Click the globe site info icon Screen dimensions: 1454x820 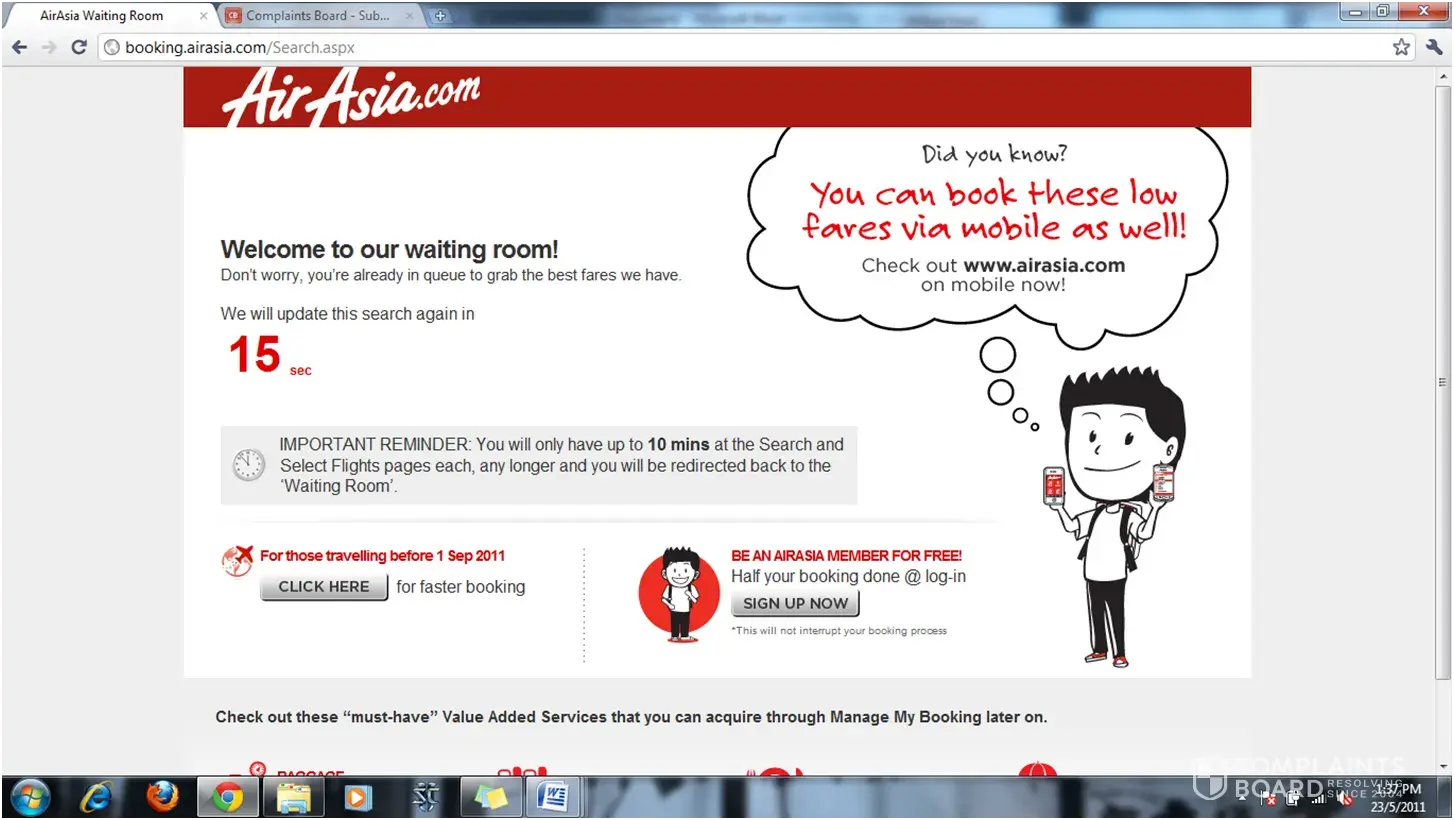[112, 47]
